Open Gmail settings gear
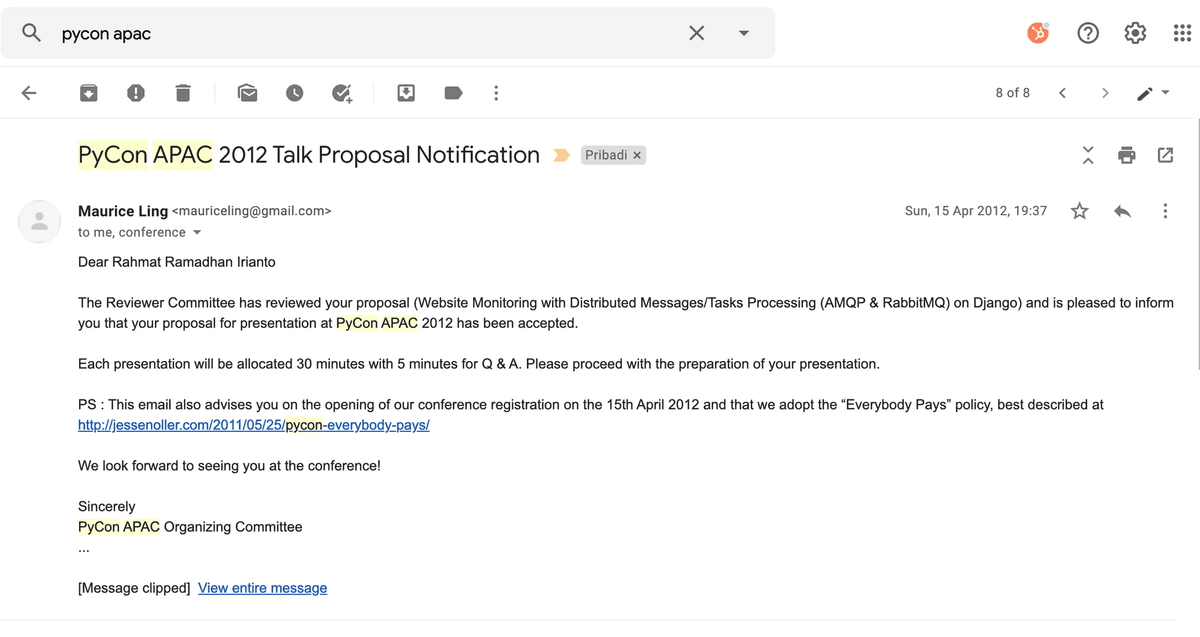 click(1135, 33)
